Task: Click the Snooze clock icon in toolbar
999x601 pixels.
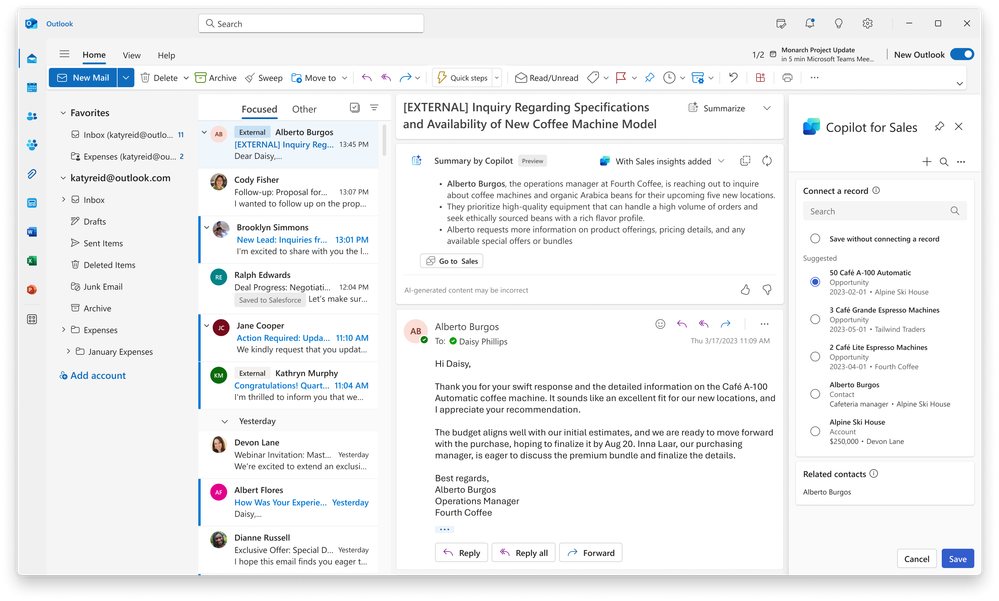Action: tap(669, 78)
